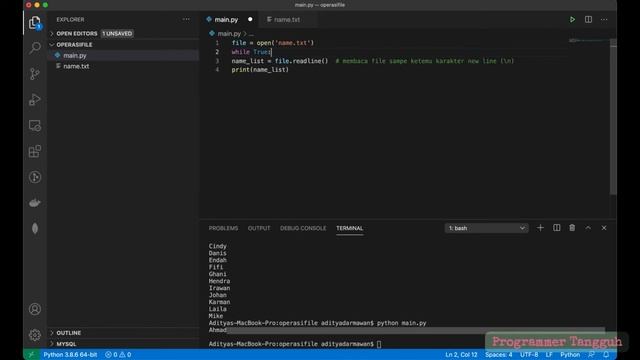Split the terminal panel
The height and width of the screenshot is (360, 640).
(x=556, y=228)
